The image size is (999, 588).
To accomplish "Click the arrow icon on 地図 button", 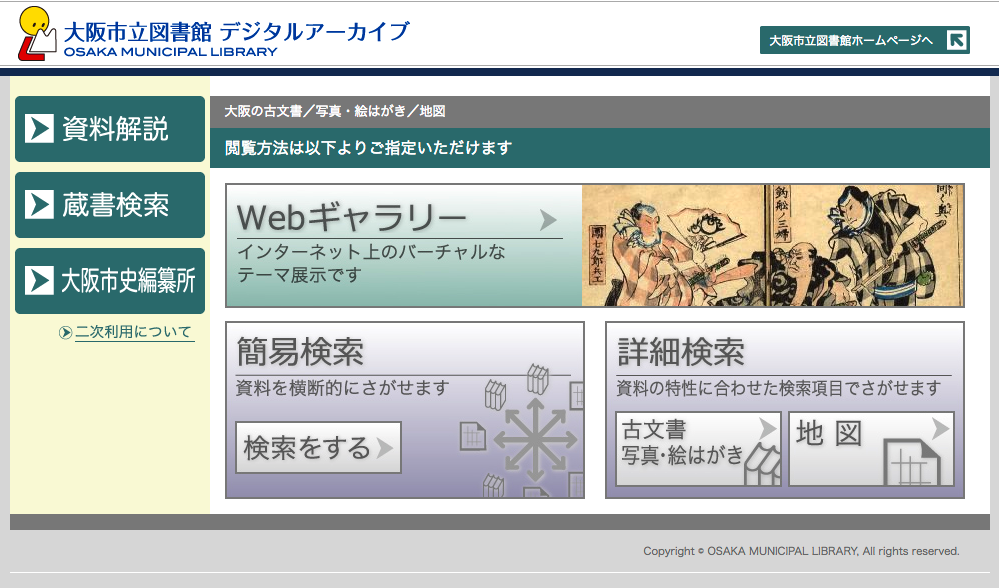I will tap(940, 428).
